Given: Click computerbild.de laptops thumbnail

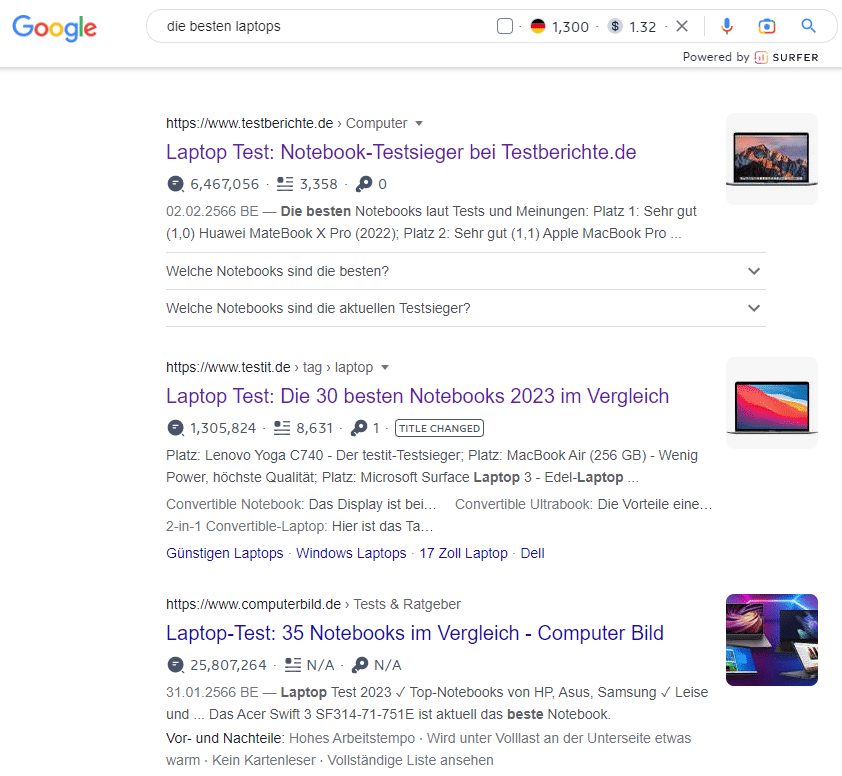Looking at the screenshot, I should (772, 640).
